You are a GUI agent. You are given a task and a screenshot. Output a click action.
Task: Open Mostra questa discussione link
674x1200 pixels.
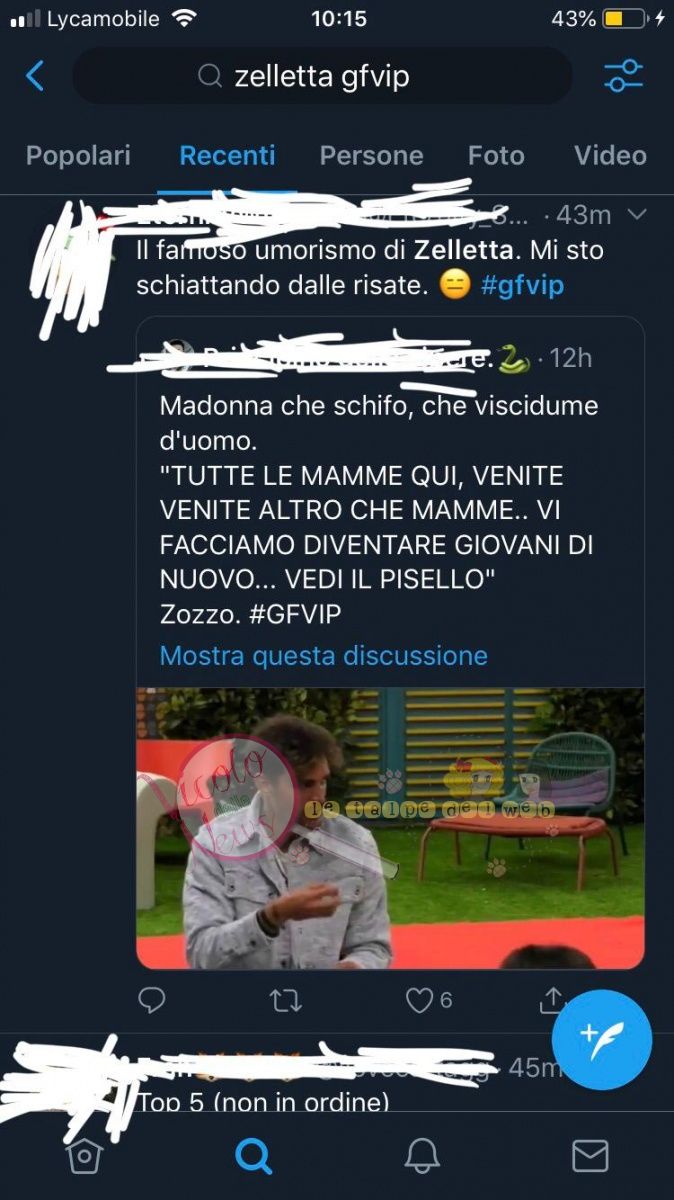click(x=324, y=656)
